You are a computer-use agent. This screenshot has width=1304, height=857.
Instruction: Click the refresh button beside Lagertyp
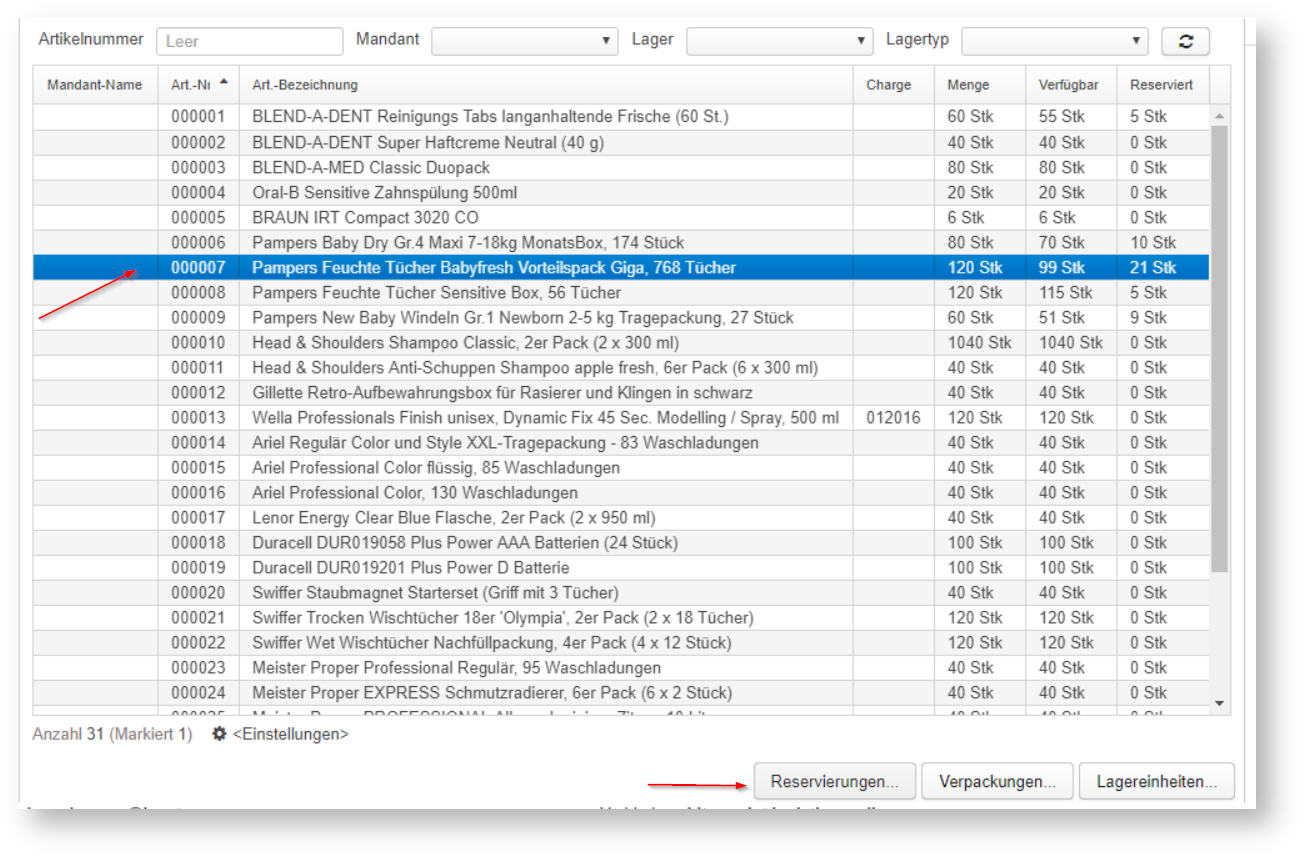(1185, 41)
